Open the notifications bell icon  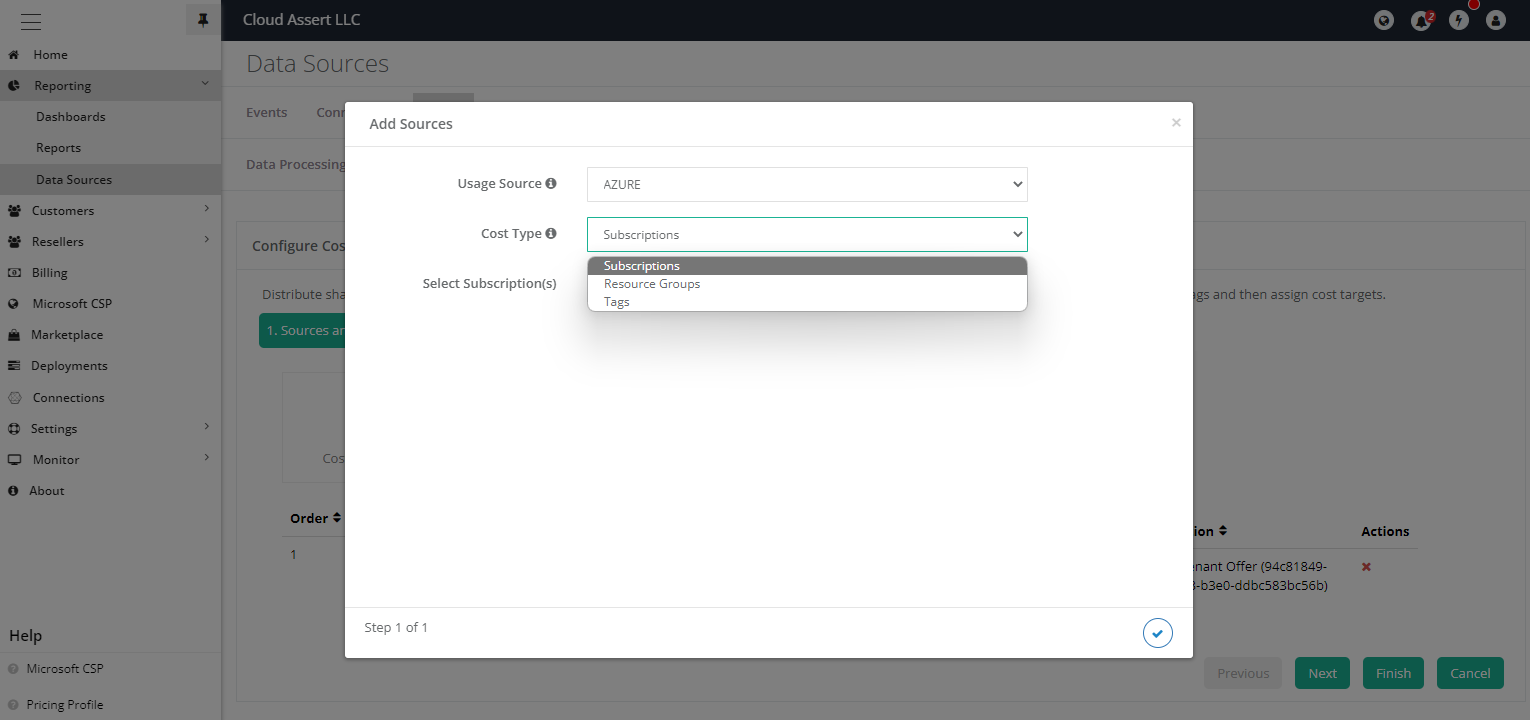[1420, 20]
